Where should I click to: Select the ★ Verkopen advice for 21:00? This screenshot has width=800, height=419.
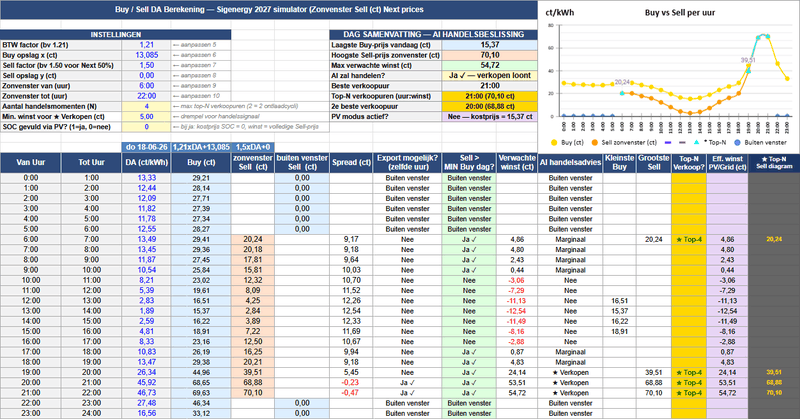point(570,393)
